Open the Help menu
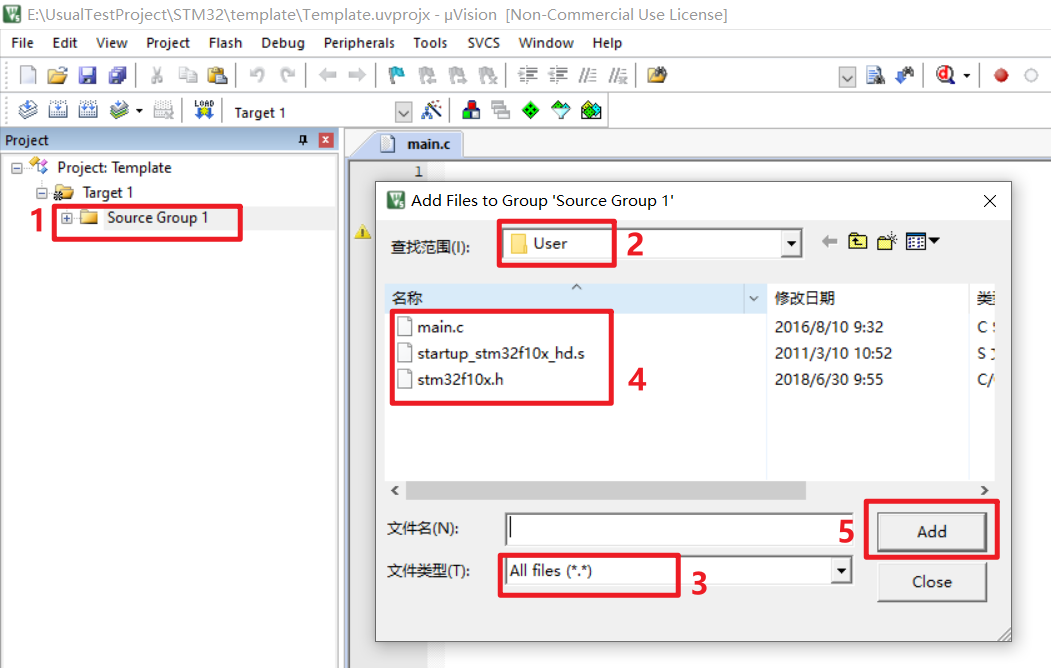The image size is (1051, 668). (x=607, y=43)
